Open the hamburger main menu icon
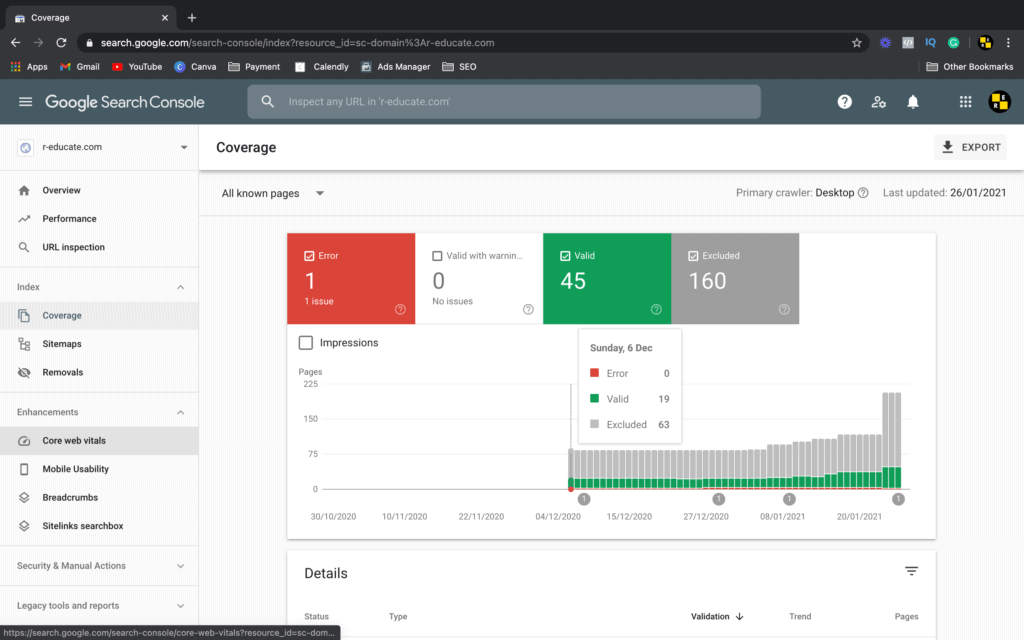 25,102
